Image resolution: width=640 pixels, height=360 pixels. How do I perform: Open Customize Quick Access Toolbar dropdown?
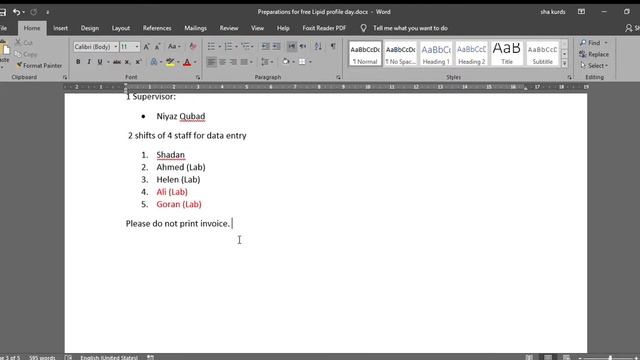tap(47, 12)
